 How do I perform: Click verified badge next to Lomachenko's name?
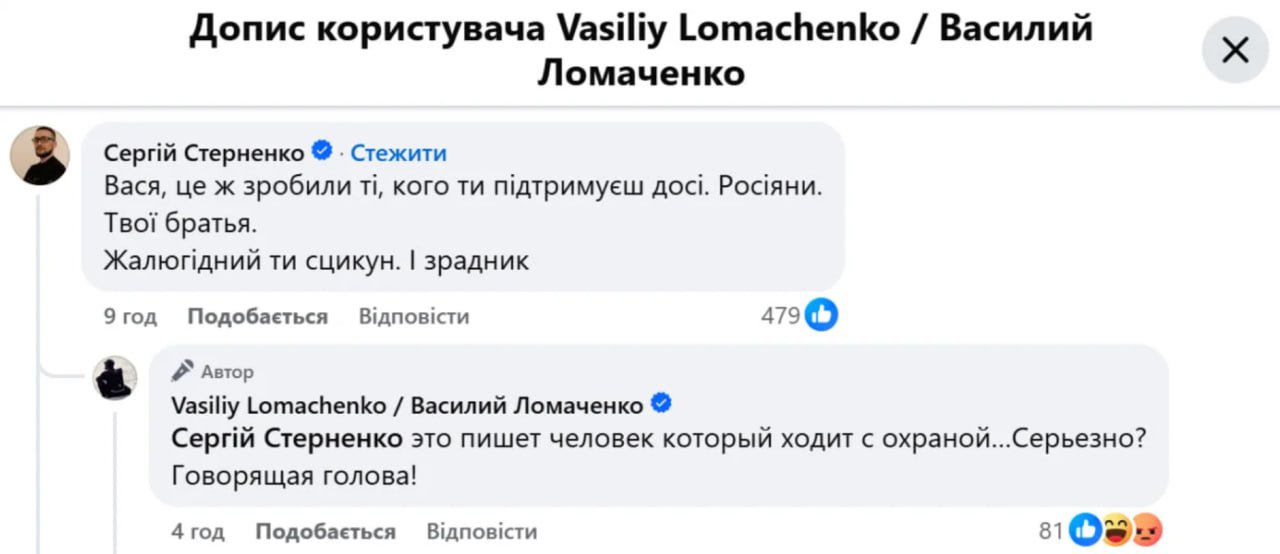661,404
